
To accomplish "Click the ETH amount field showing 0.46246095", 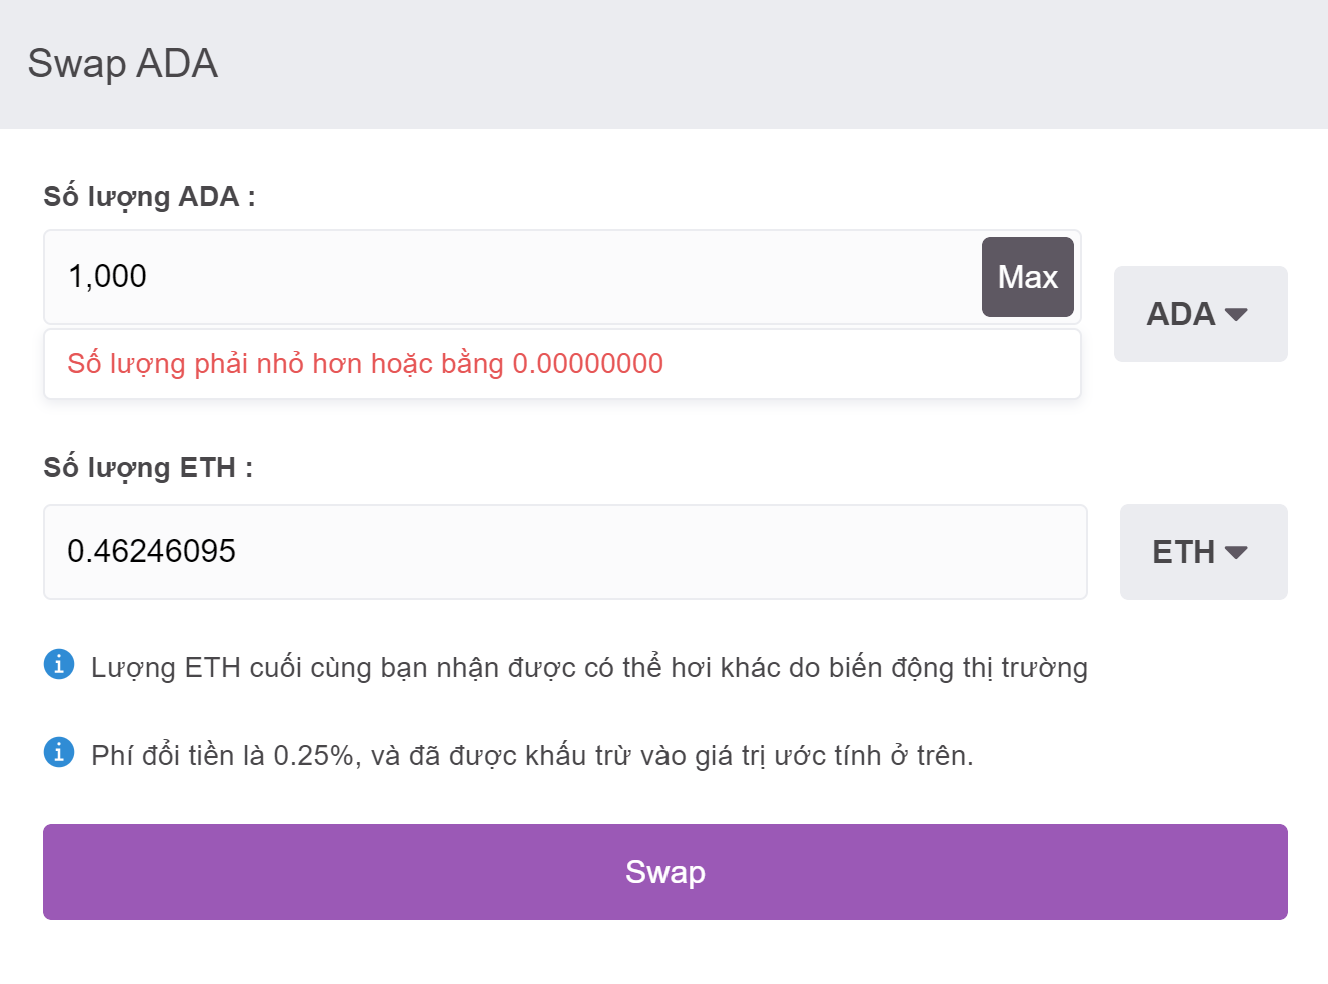I will [565, 551].
